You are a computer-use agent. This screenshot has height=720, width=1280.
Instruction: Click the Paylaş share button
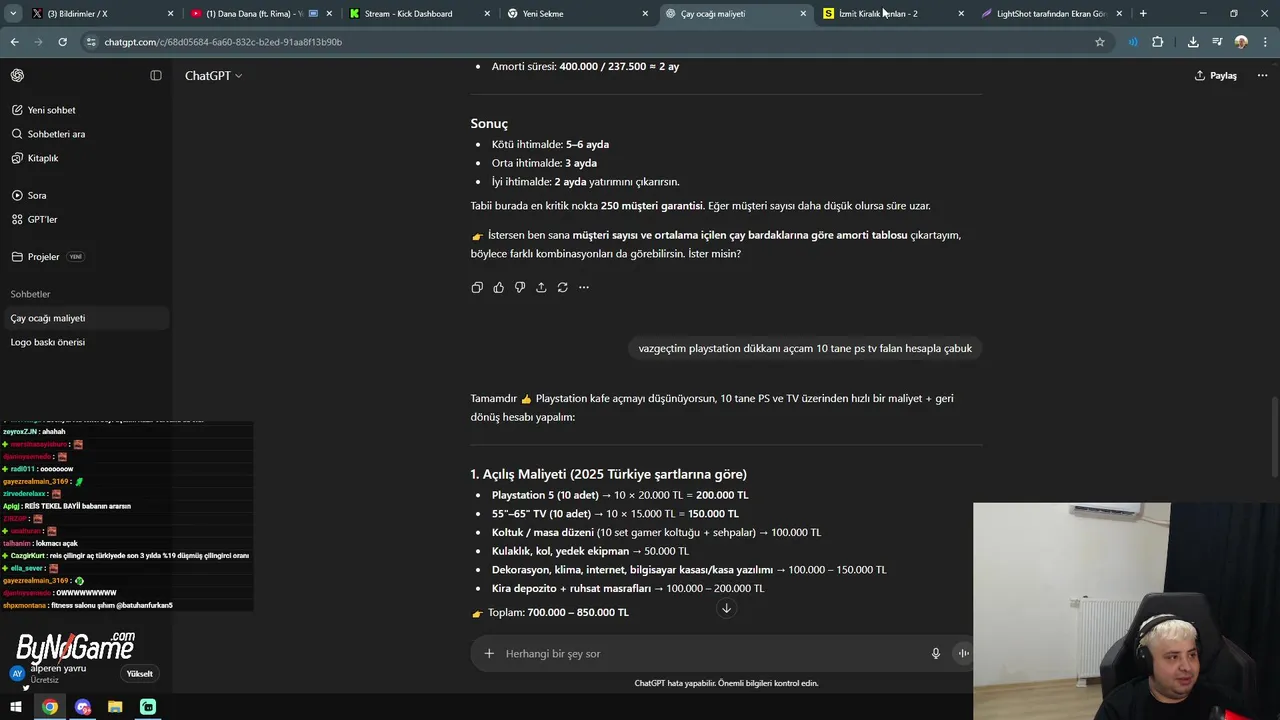point(1216,76)
